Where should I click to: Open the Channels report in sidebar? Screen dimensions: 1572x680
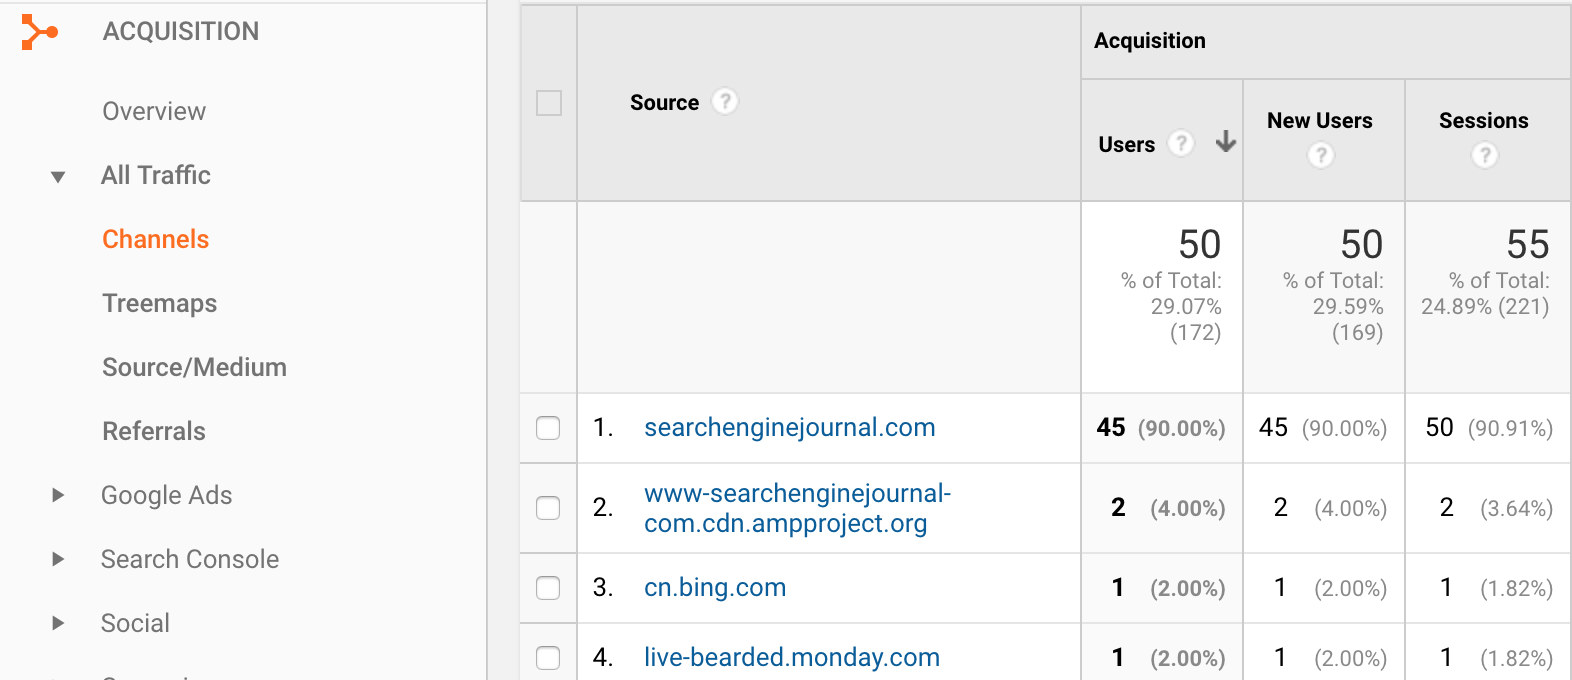click(x=155, y=239)
